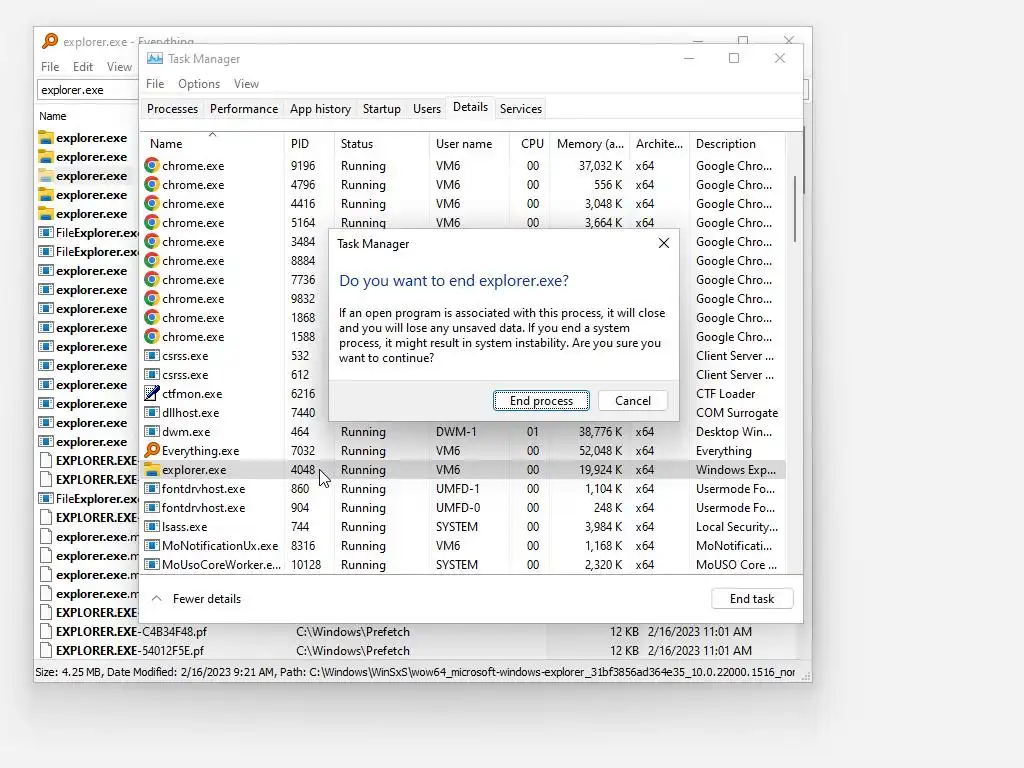The image size is (1024, 768).
Task: Click first explorer.exe folder icon in Everything
Action: (46, 138)
